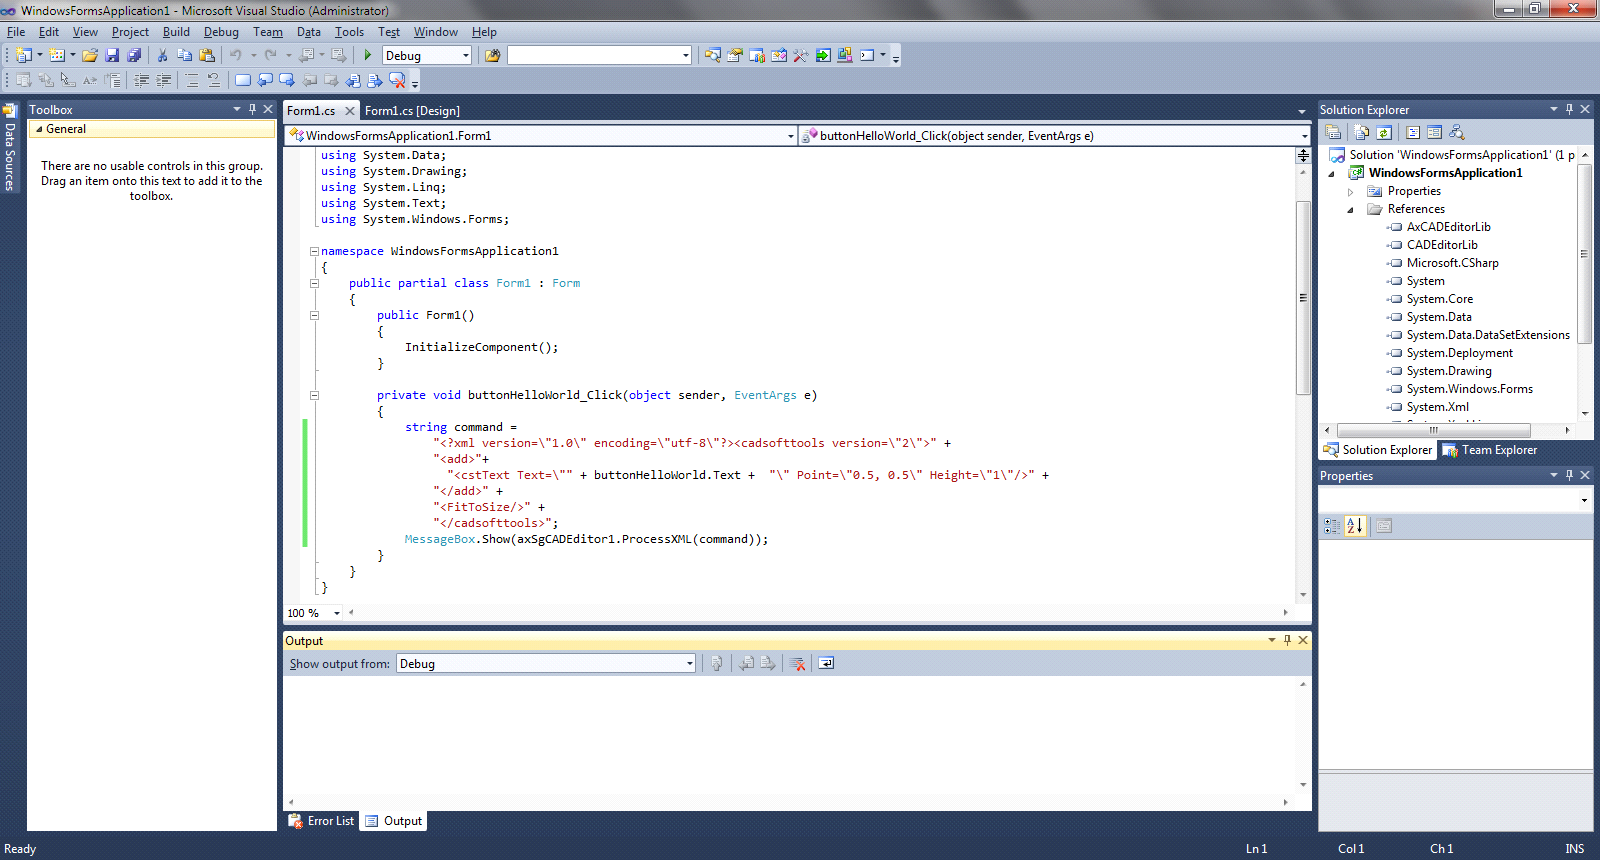The image size is (1600, 860).
Task: Click the Save All icon
Action: click(134, 56)
